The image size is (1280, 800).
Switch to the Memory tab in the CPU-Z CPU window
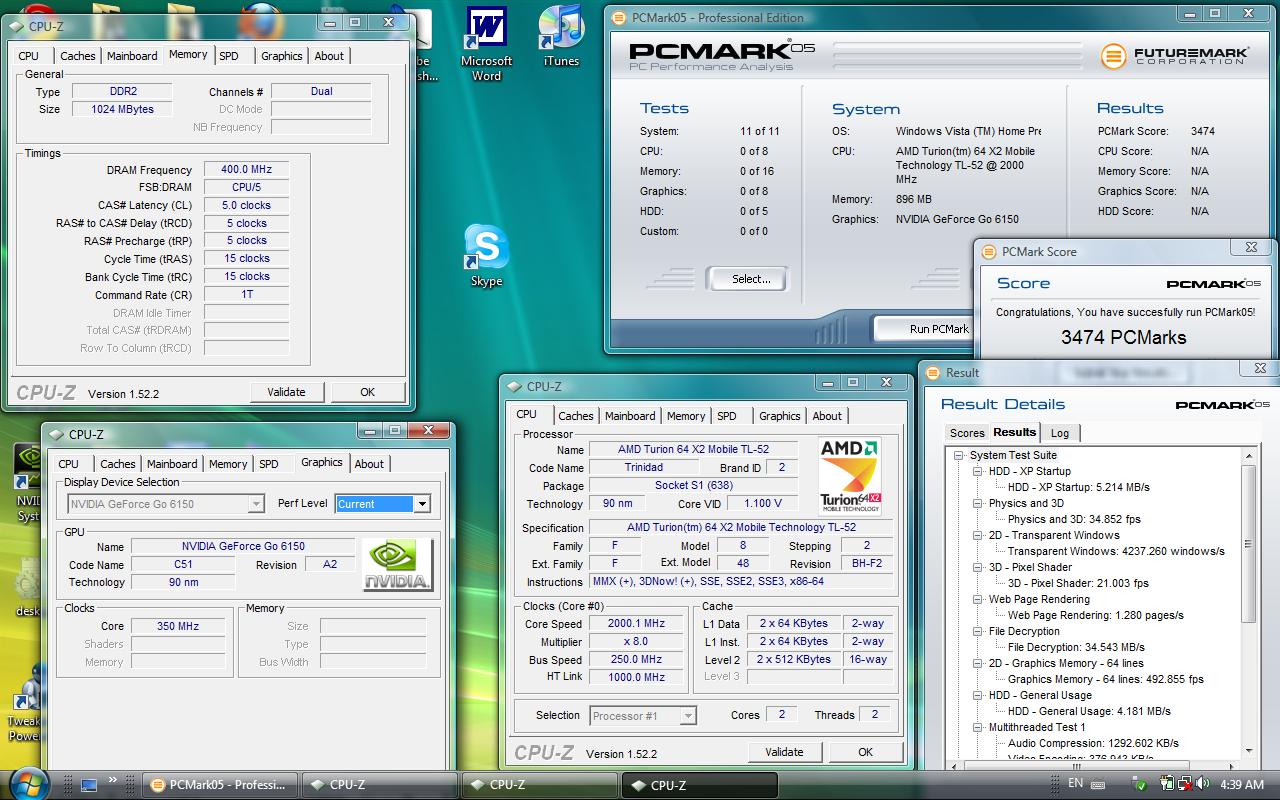click(686, 416)
